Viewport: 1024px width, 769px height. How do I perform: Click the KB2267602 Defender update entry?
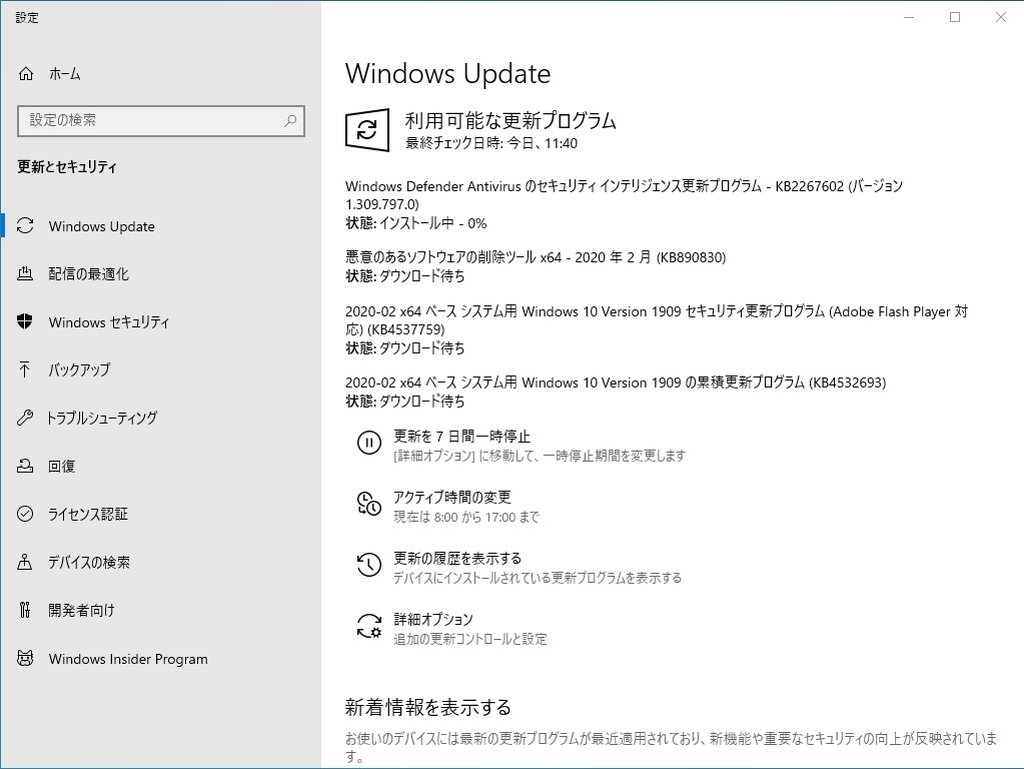tap(624, 204)
